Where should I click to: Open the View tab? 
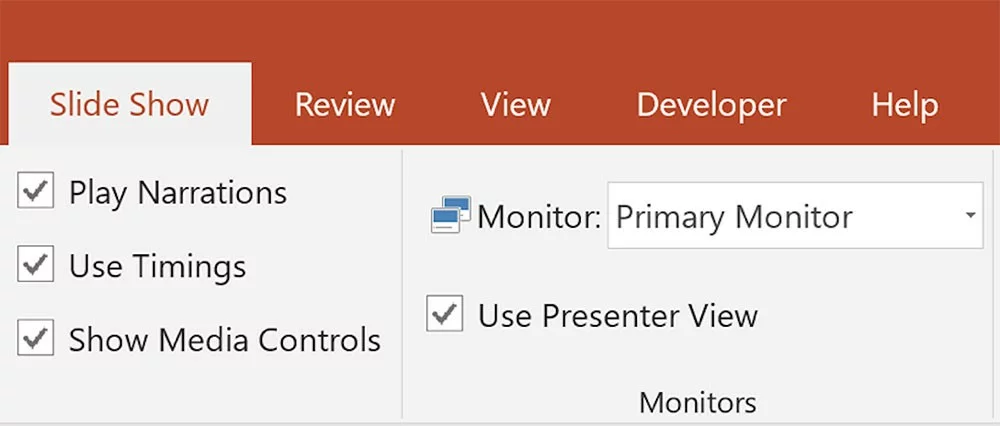(x=515, y=105)
